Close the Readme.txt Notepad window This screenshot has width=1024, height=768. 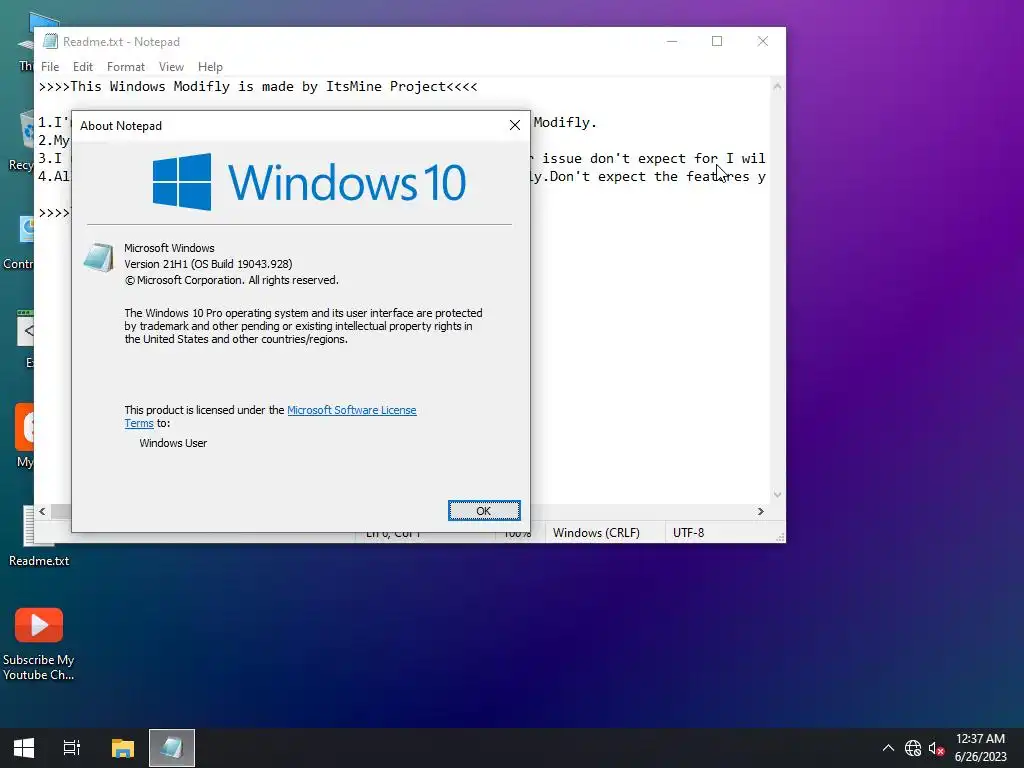(x=763, y=41)
